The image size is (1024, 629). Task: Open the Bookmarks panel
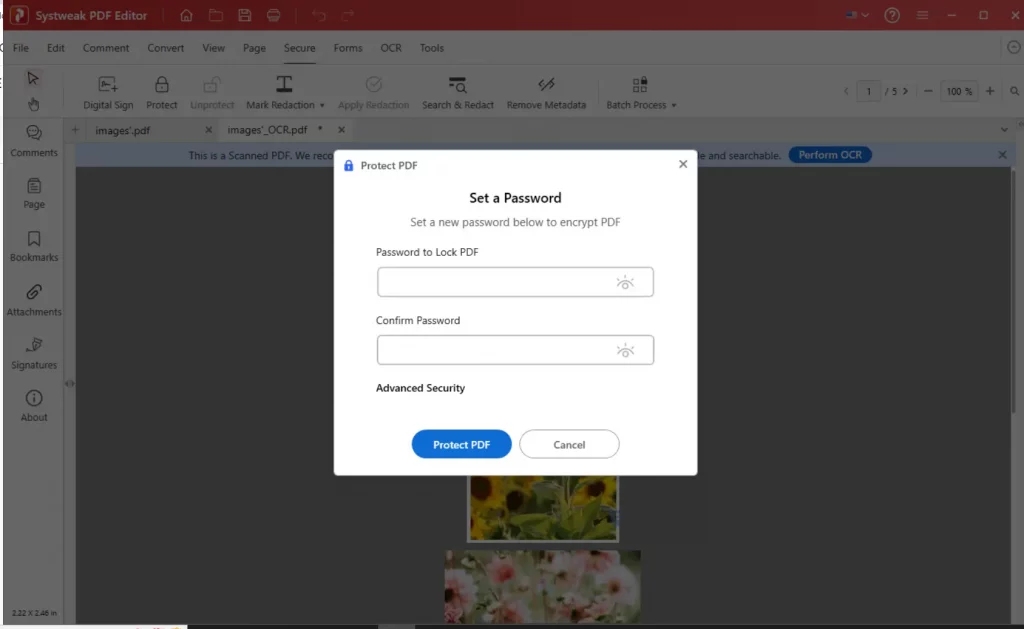33,248
